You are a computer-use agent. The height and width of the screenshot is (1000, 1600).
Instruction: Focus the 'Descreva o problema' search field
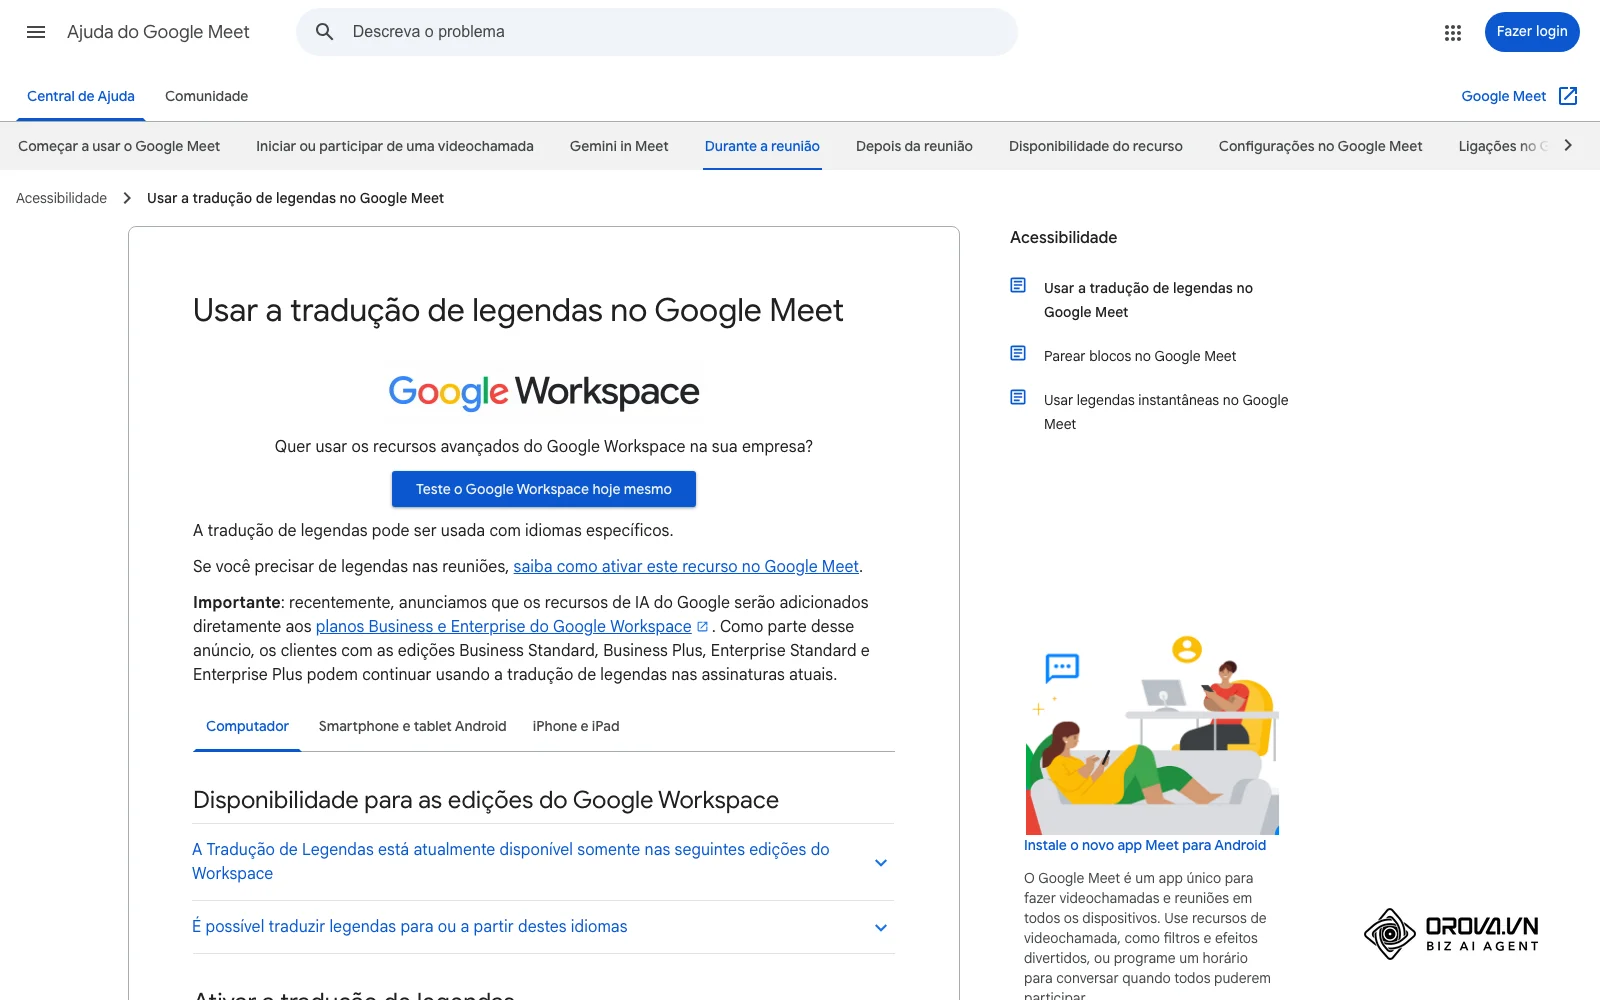pyautogui.click(x=657, y=32)
